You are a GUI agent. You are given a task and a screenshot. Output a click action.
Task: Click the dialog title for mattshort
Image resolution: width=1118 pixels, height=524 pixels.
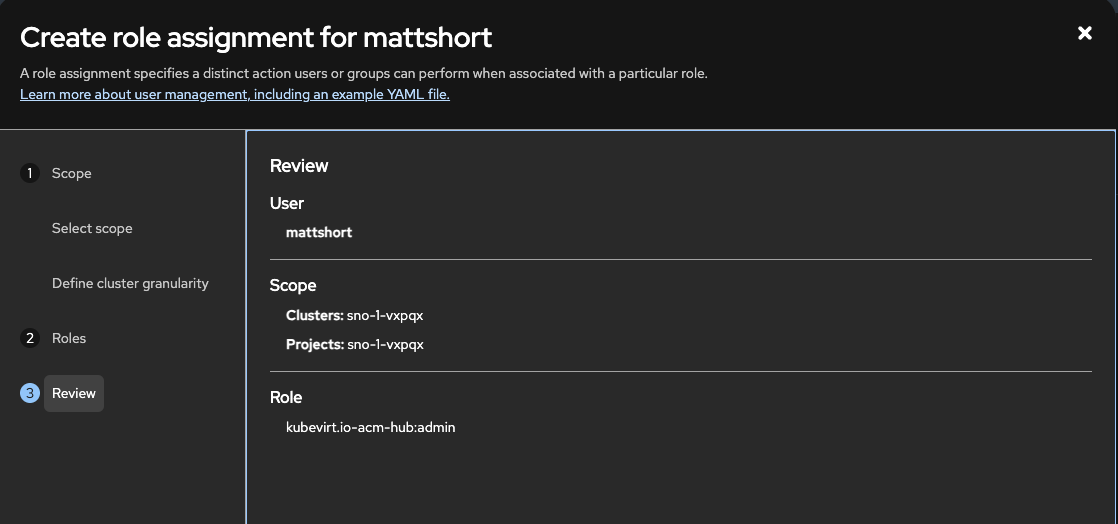(256, 38)
